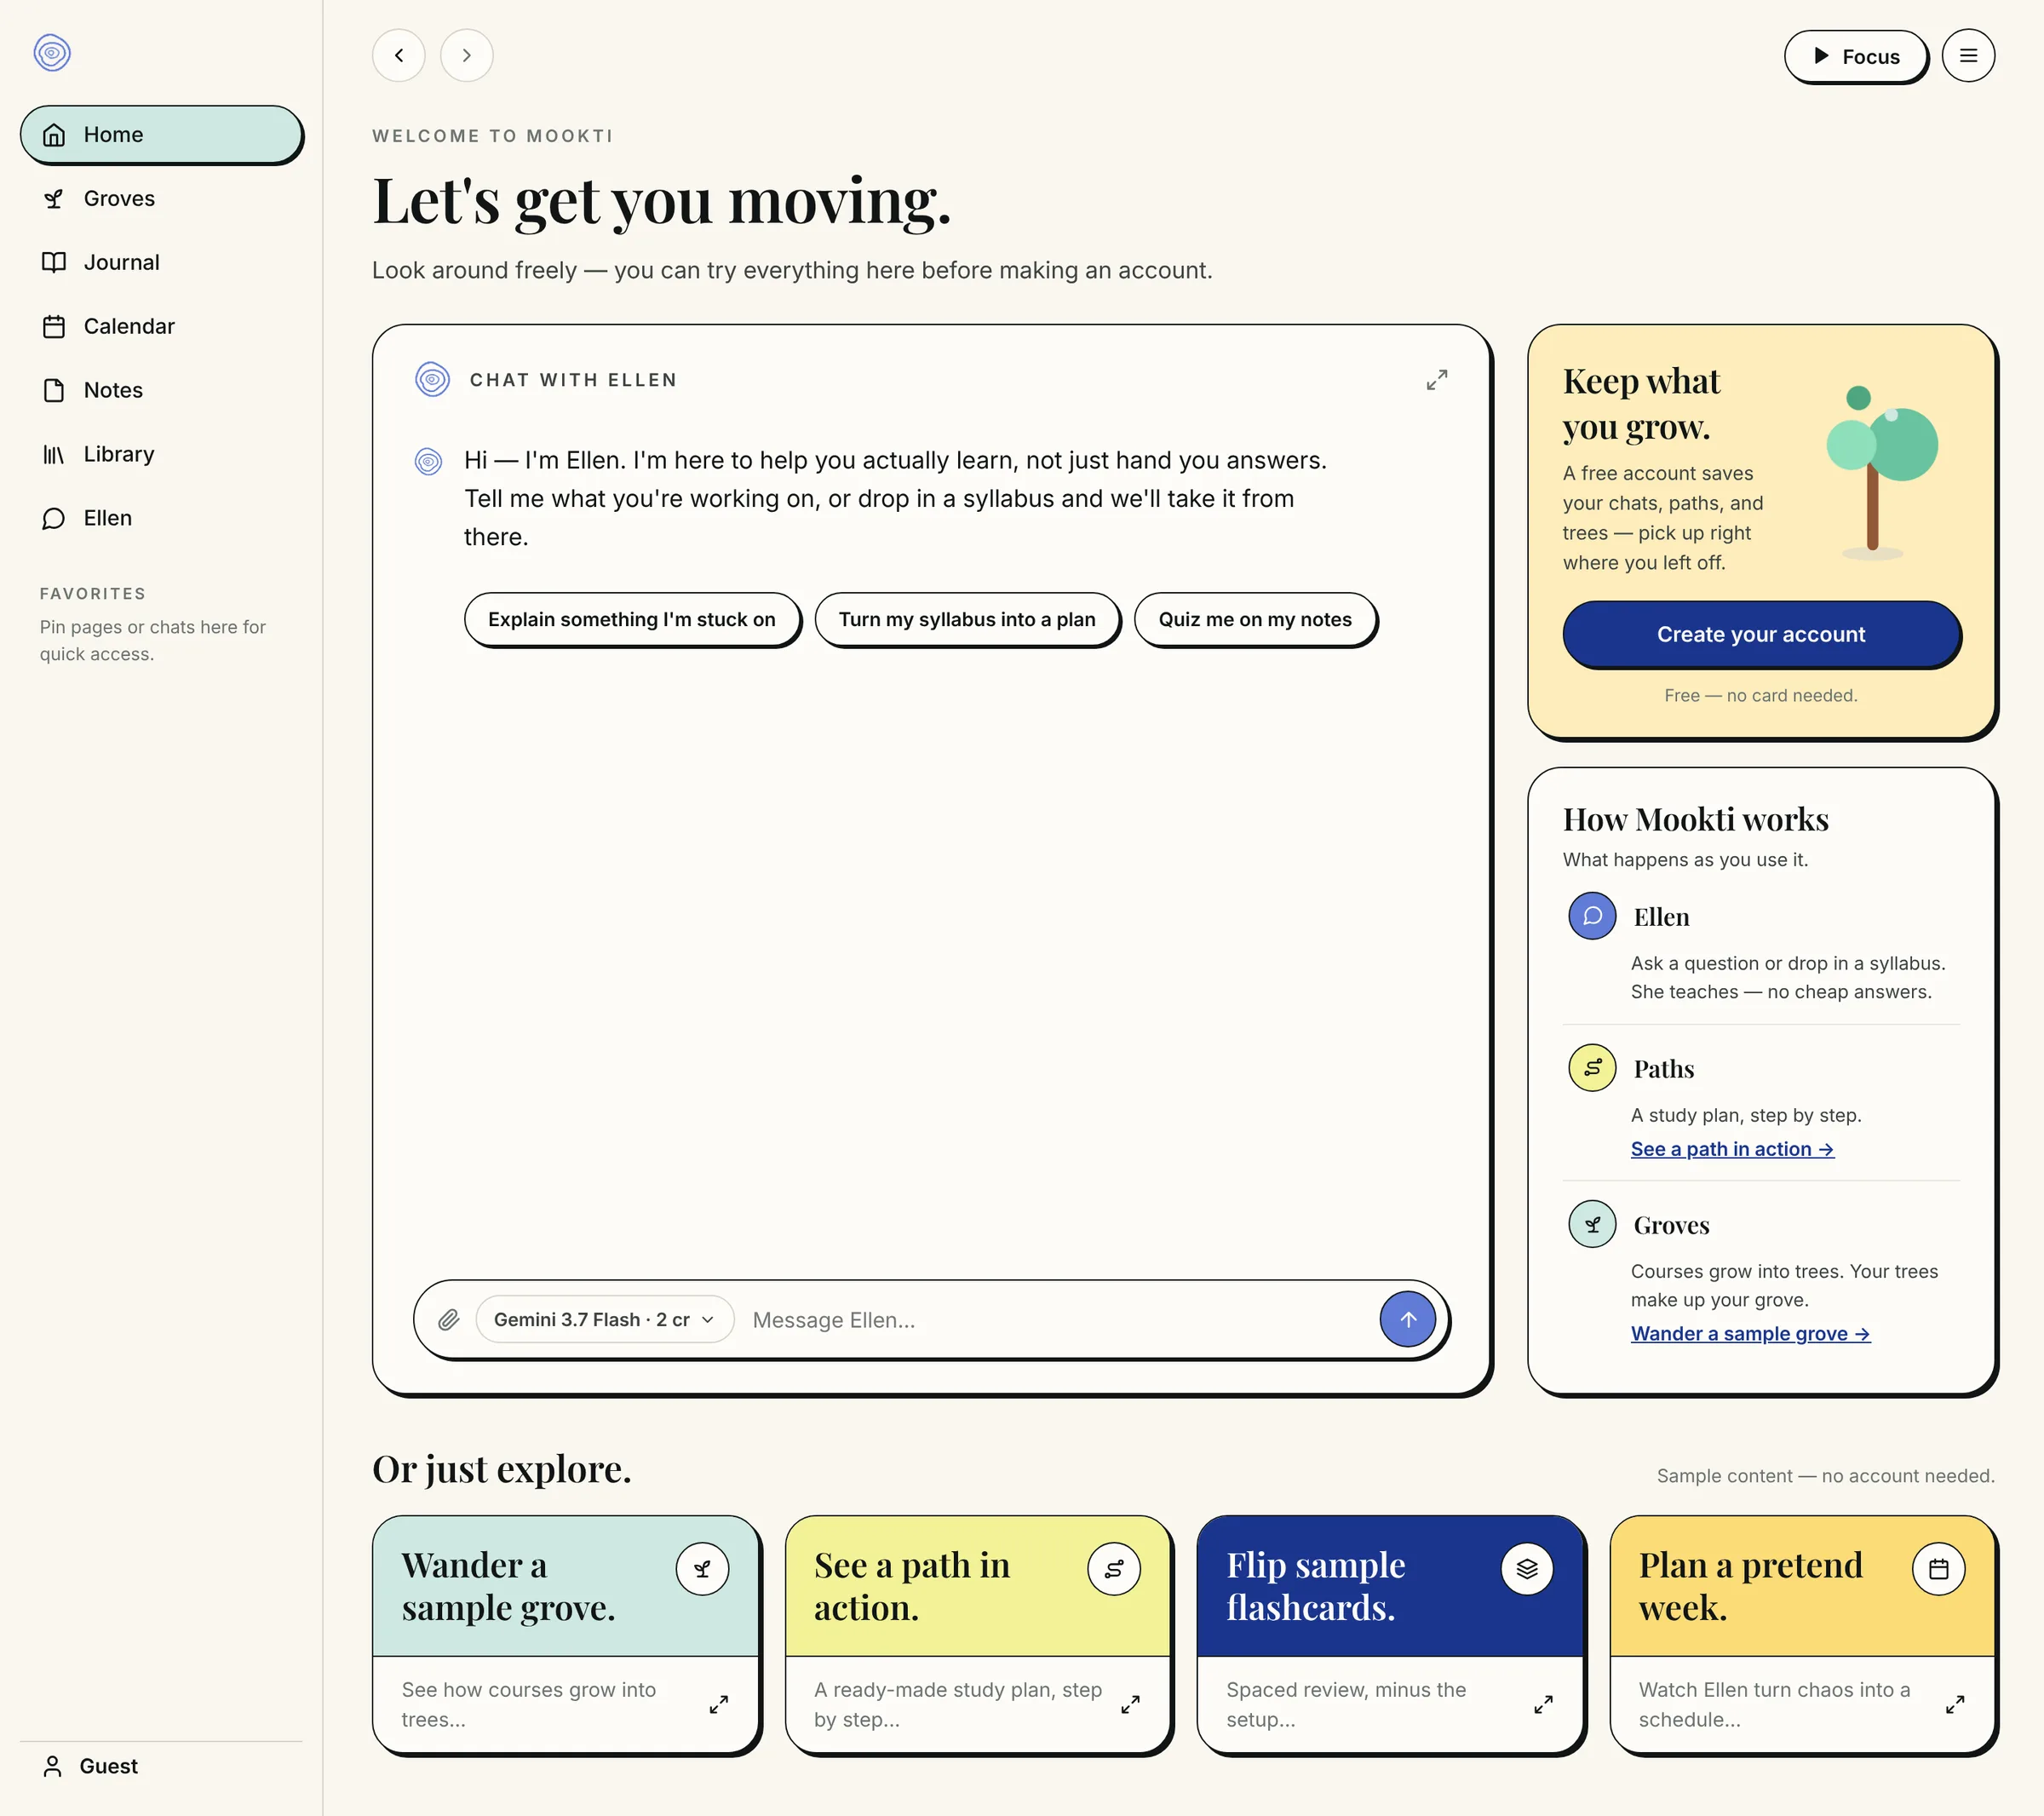This screenshot has height=1816, width=2044.
Task: Click into the Message Ellen input field
Action: (x=1060, y=1319)
